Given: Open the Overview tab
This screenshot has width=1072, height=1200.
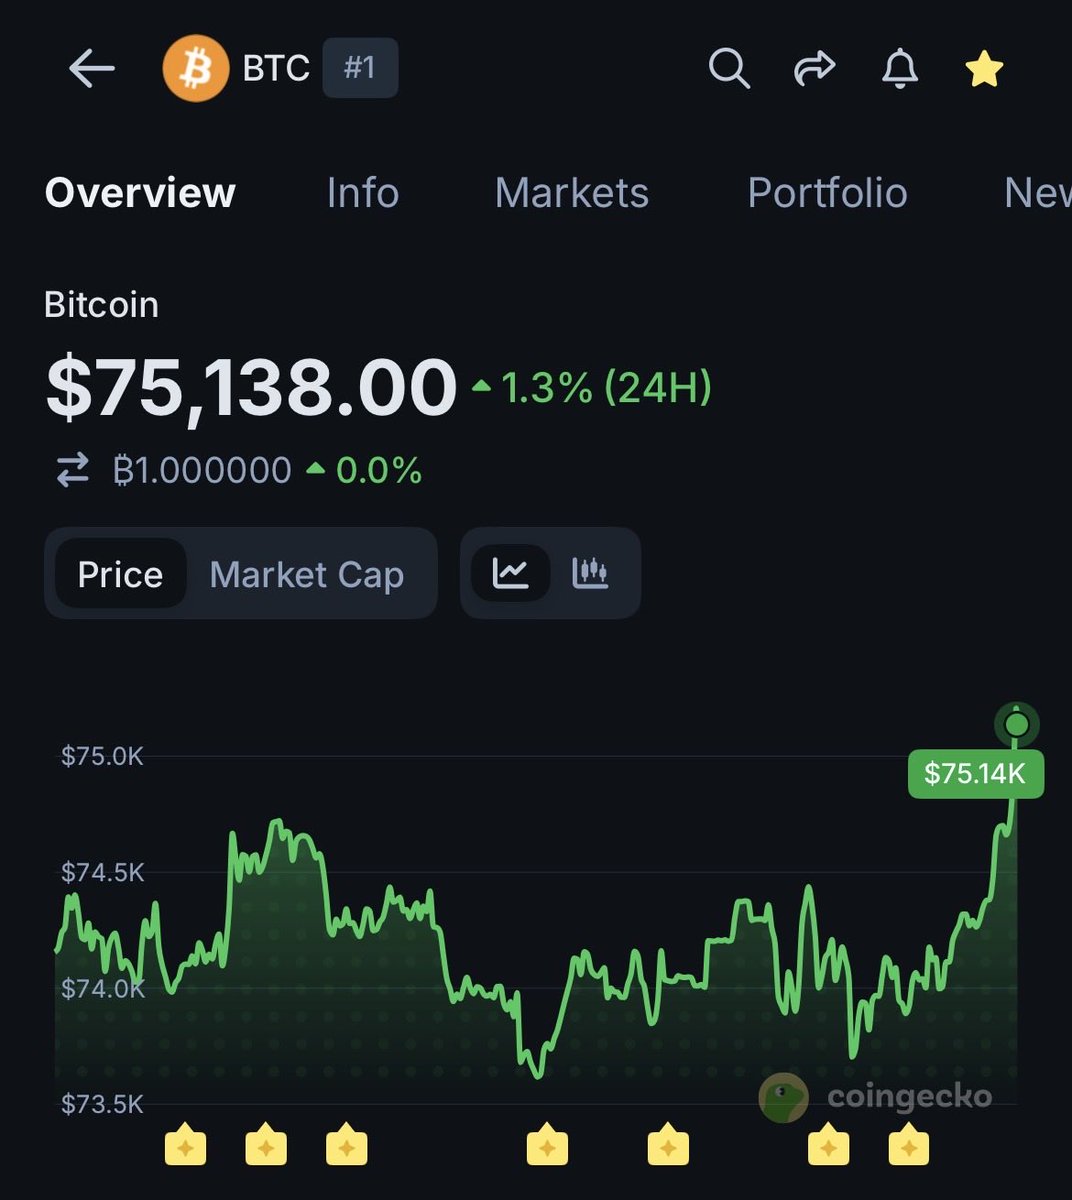Looking at the screenshot, I should (x=140, y=193).
